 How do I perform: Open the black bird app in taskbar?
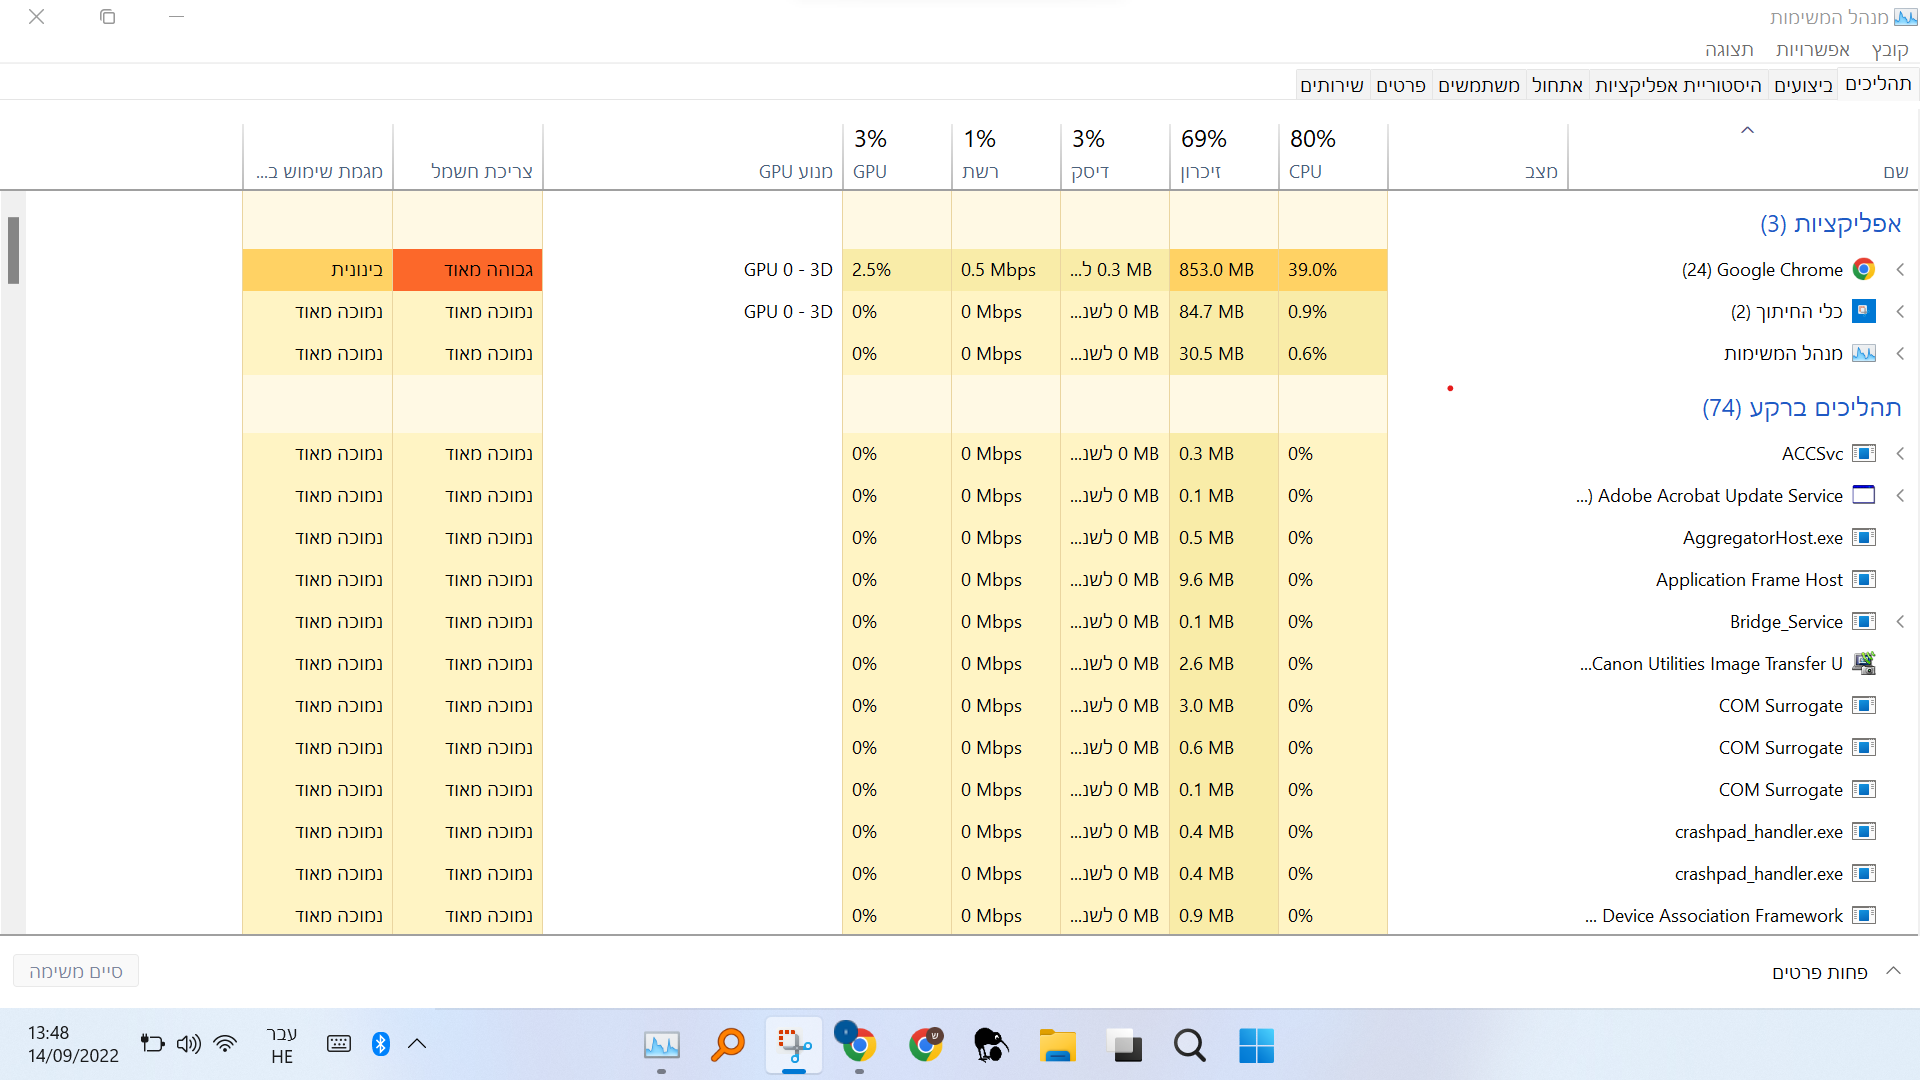(990, 1046)
